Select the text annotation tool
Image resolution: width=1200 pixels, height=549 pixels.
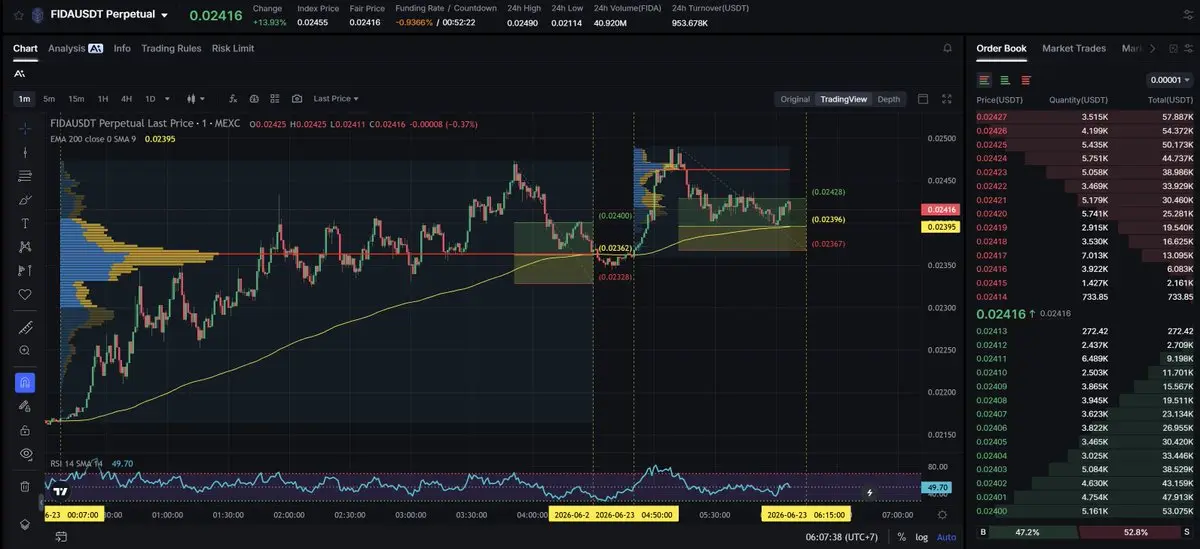click(25, 223)
